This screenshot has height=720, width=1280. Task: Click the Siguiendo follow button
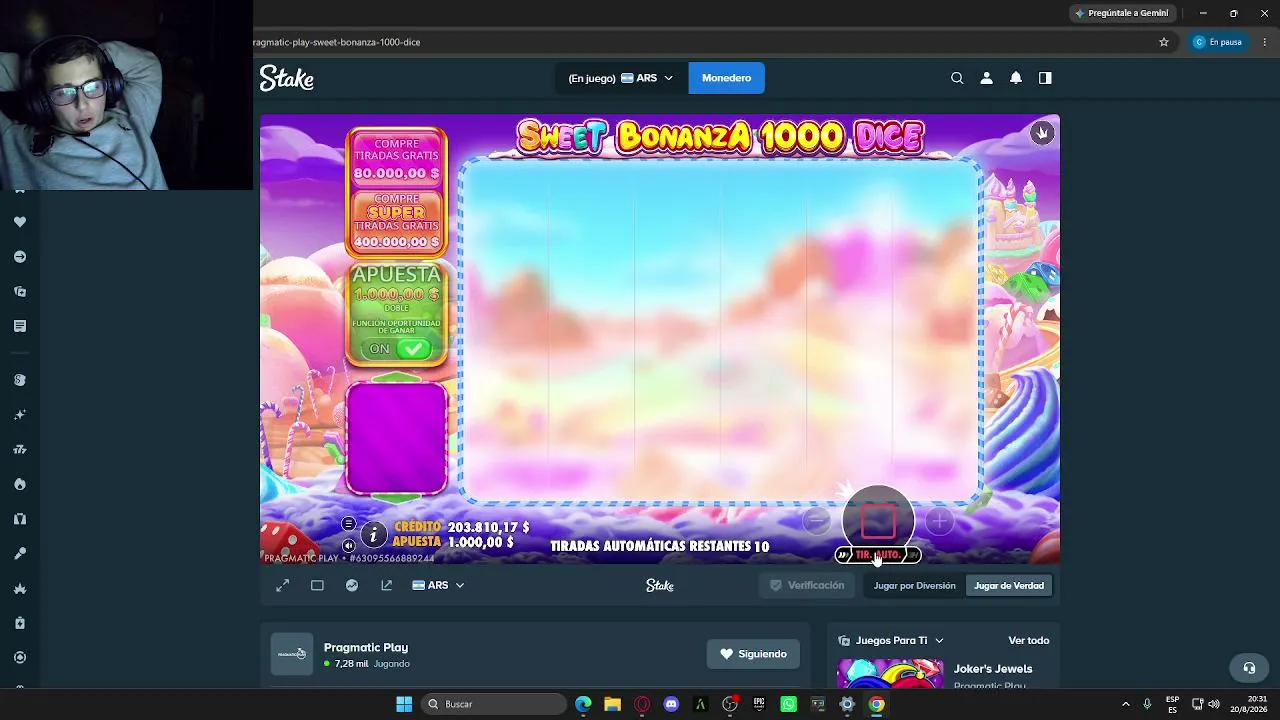click(753, 654)
